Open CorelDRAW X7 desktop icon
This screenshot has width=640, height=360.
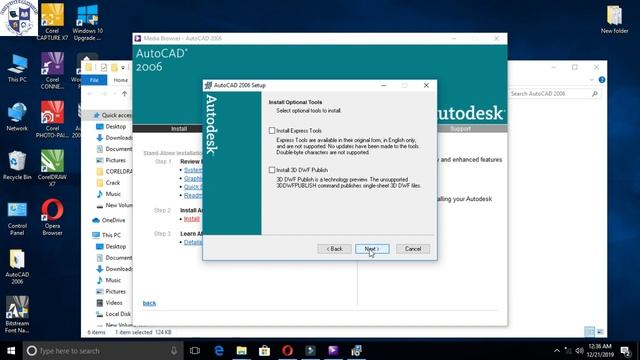pyautogui.click(x=52, y=168)
